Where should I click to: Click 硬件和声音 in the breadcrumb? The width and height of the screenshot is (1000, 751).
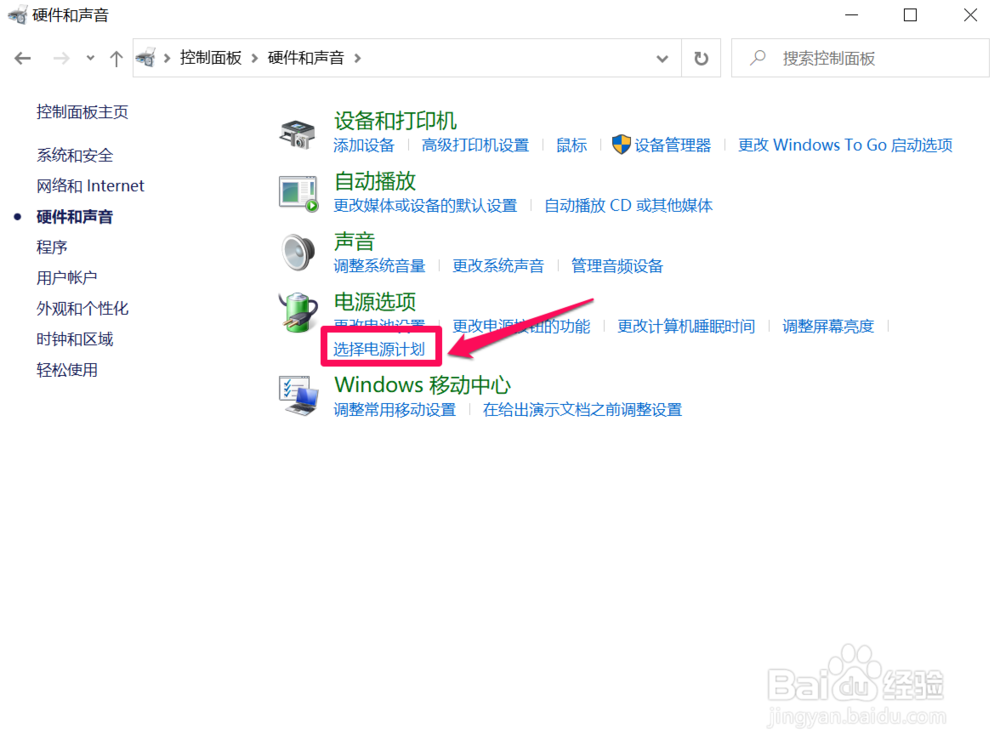click(305, 57)
